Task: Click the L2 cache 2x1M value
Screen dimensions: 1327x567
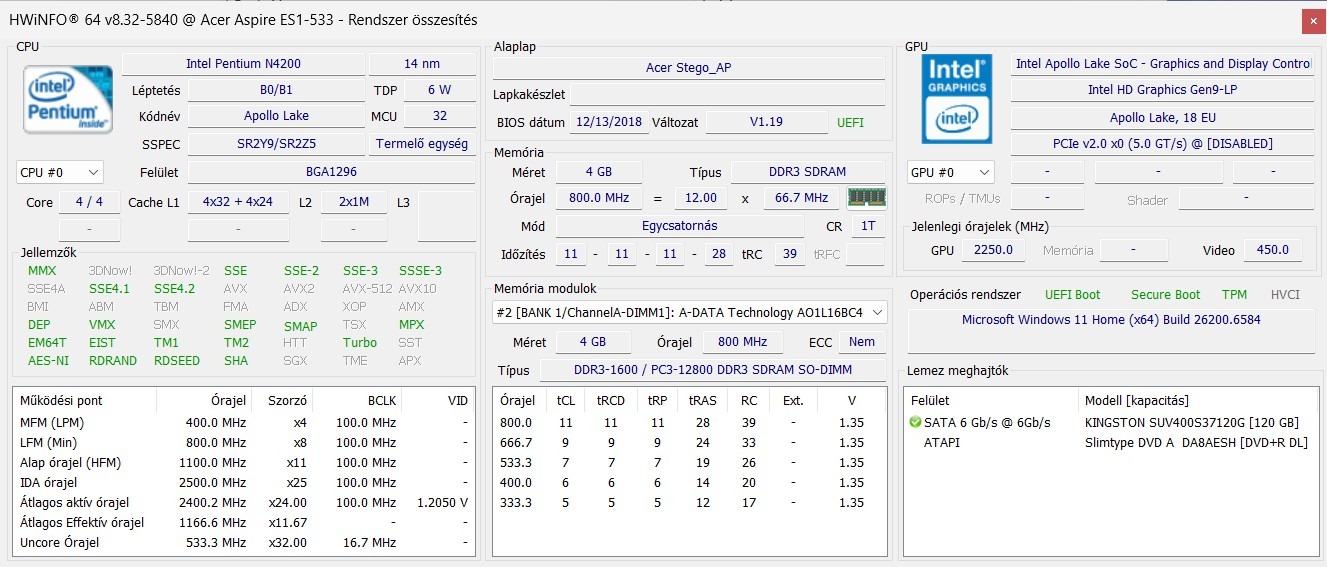Action: coord(354,201)
